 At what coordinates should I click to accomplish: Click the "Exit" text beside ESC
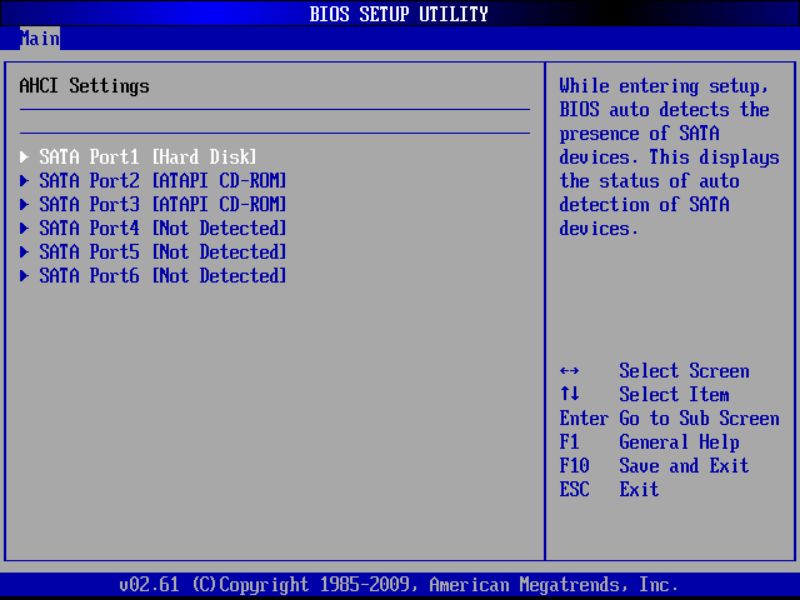pyautogui.click(x=639, y=489)
